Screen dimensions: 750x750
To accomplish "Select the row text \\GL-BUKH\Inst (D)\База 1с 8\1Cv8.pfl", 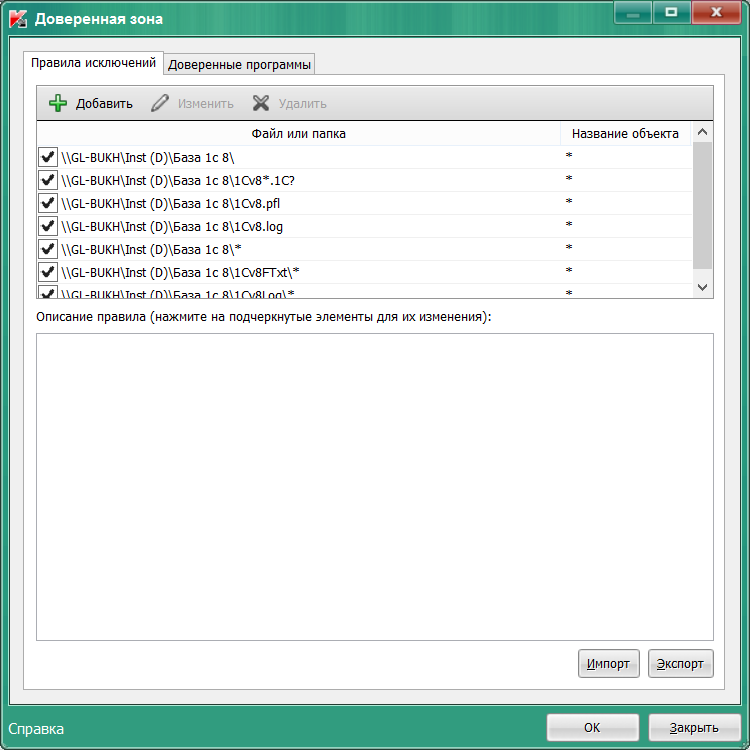I will click(x=170, y=204).
